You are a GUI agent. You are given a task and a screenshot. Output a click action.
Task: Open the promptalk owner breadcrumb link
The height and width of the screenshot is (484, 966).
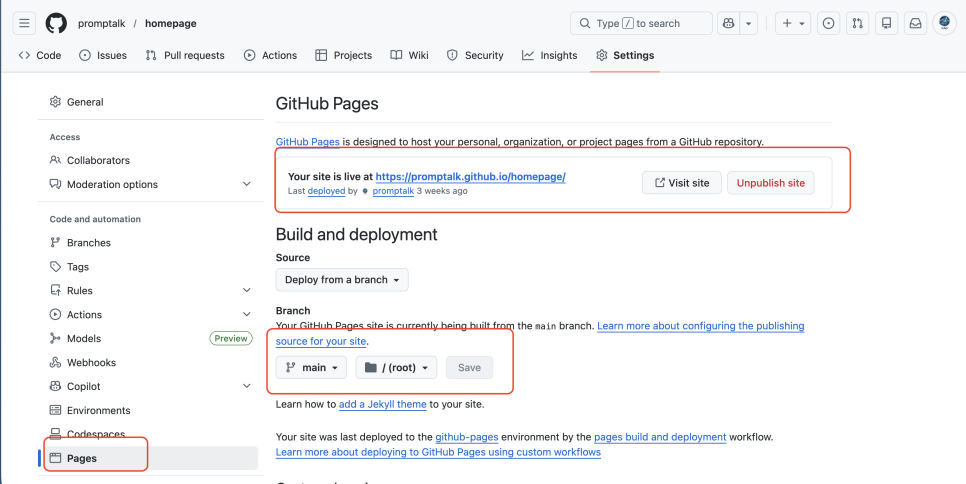(102, 23)
